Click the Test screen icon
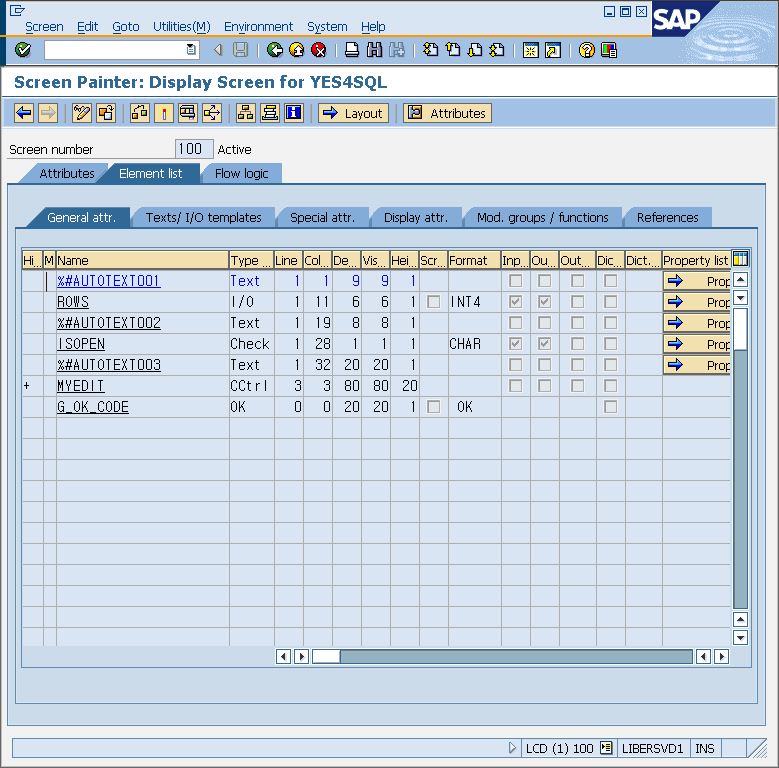Viewport: 779px width, 768px height. tap(188, 113)
